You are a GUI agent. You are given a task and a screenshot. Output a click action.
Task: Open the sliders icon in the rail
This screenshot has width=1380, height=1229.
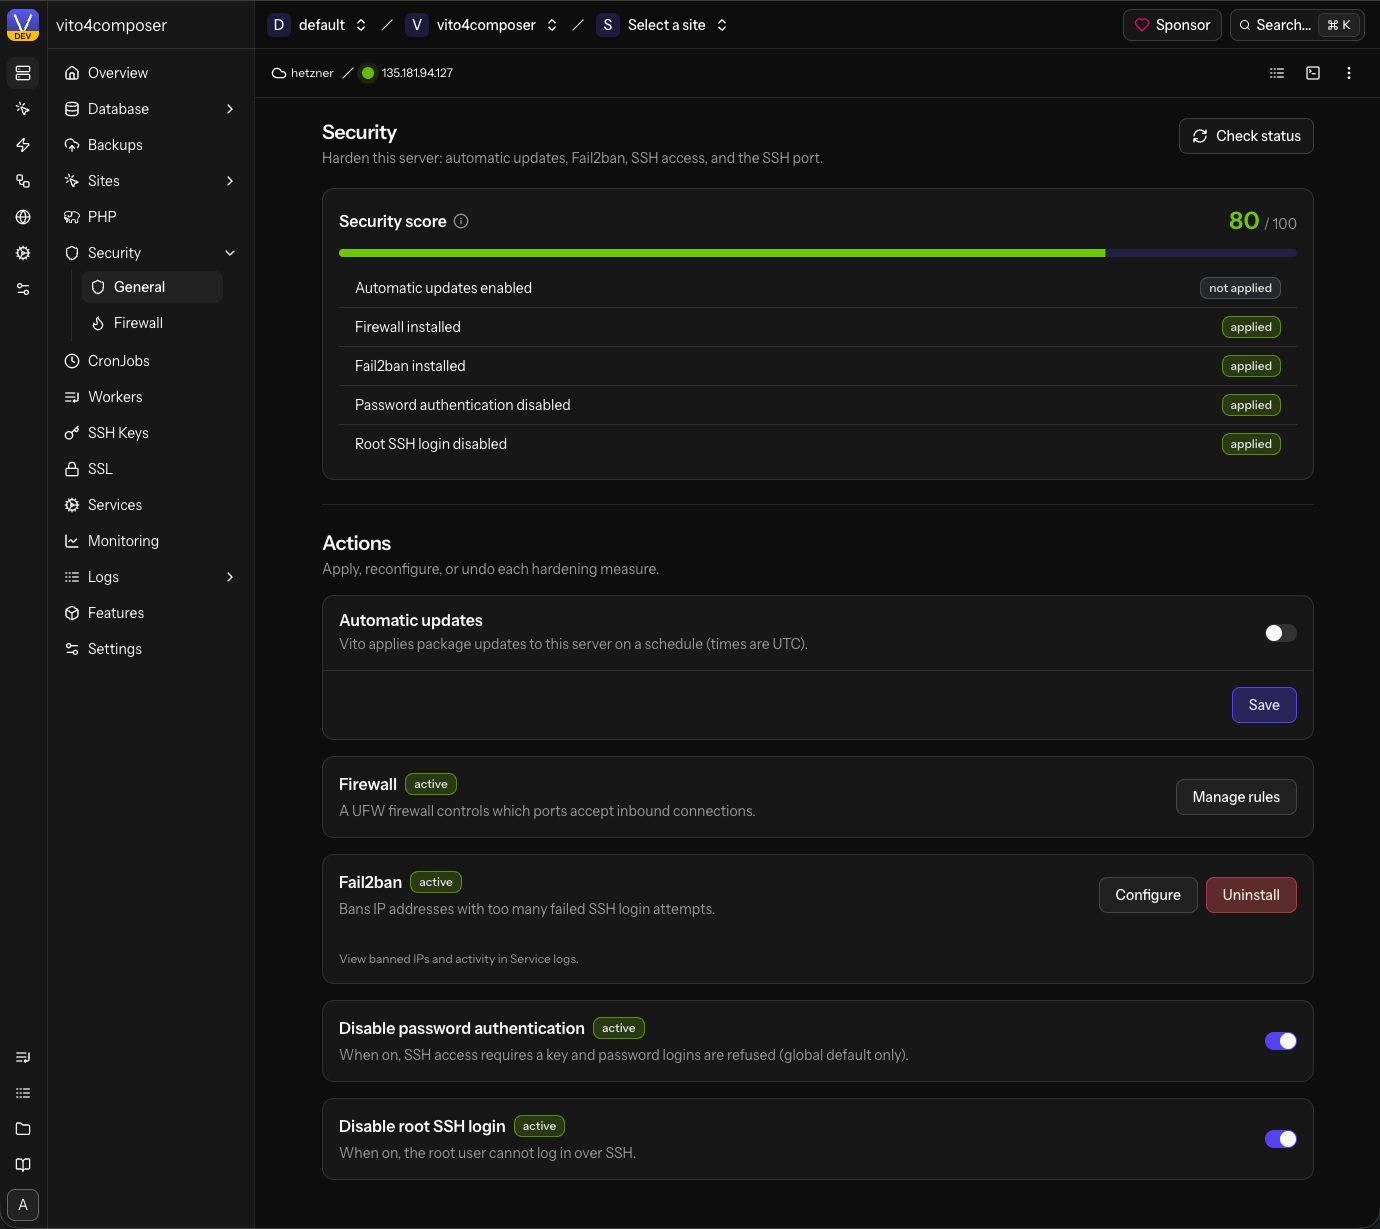[x=23, y=289]
